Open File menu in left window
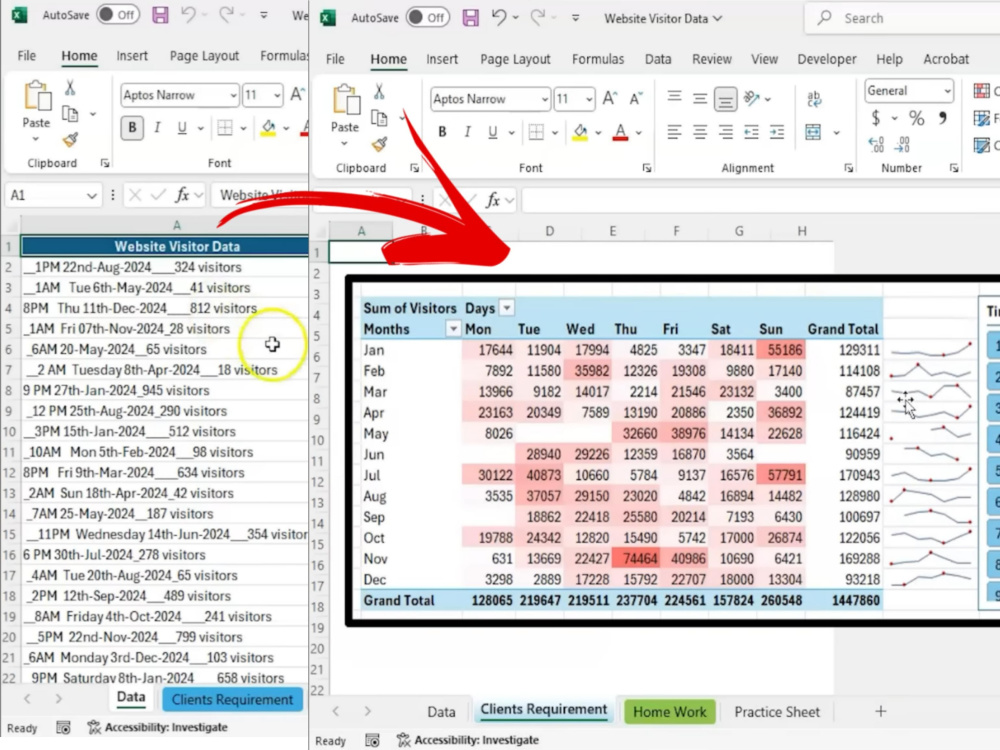The image size is (1000, 750). click(x=26, y=55)
